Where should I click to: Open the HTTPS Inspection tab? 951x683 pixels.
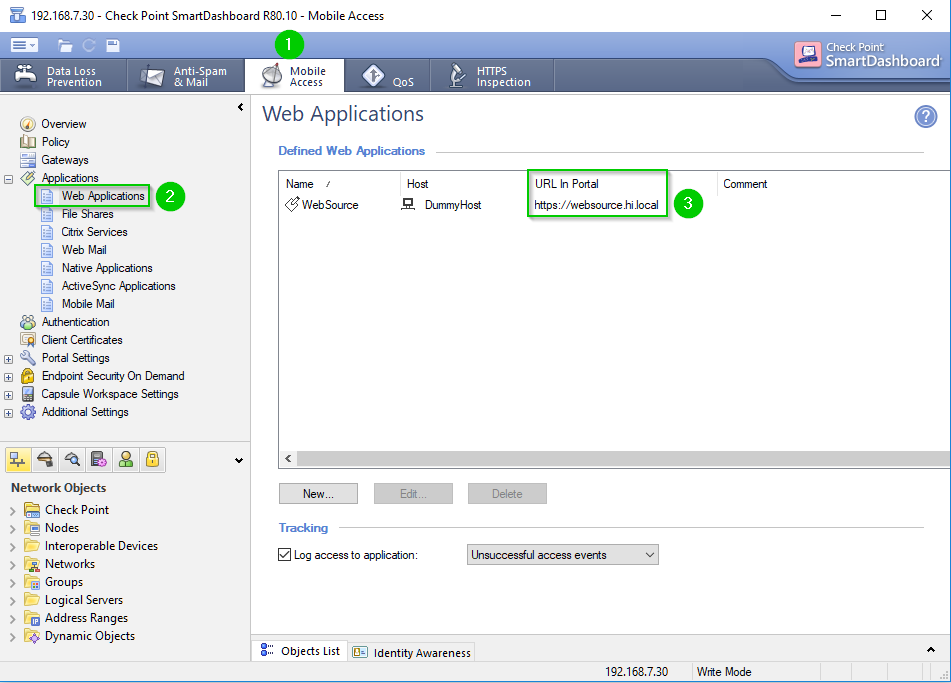point(492,76)
